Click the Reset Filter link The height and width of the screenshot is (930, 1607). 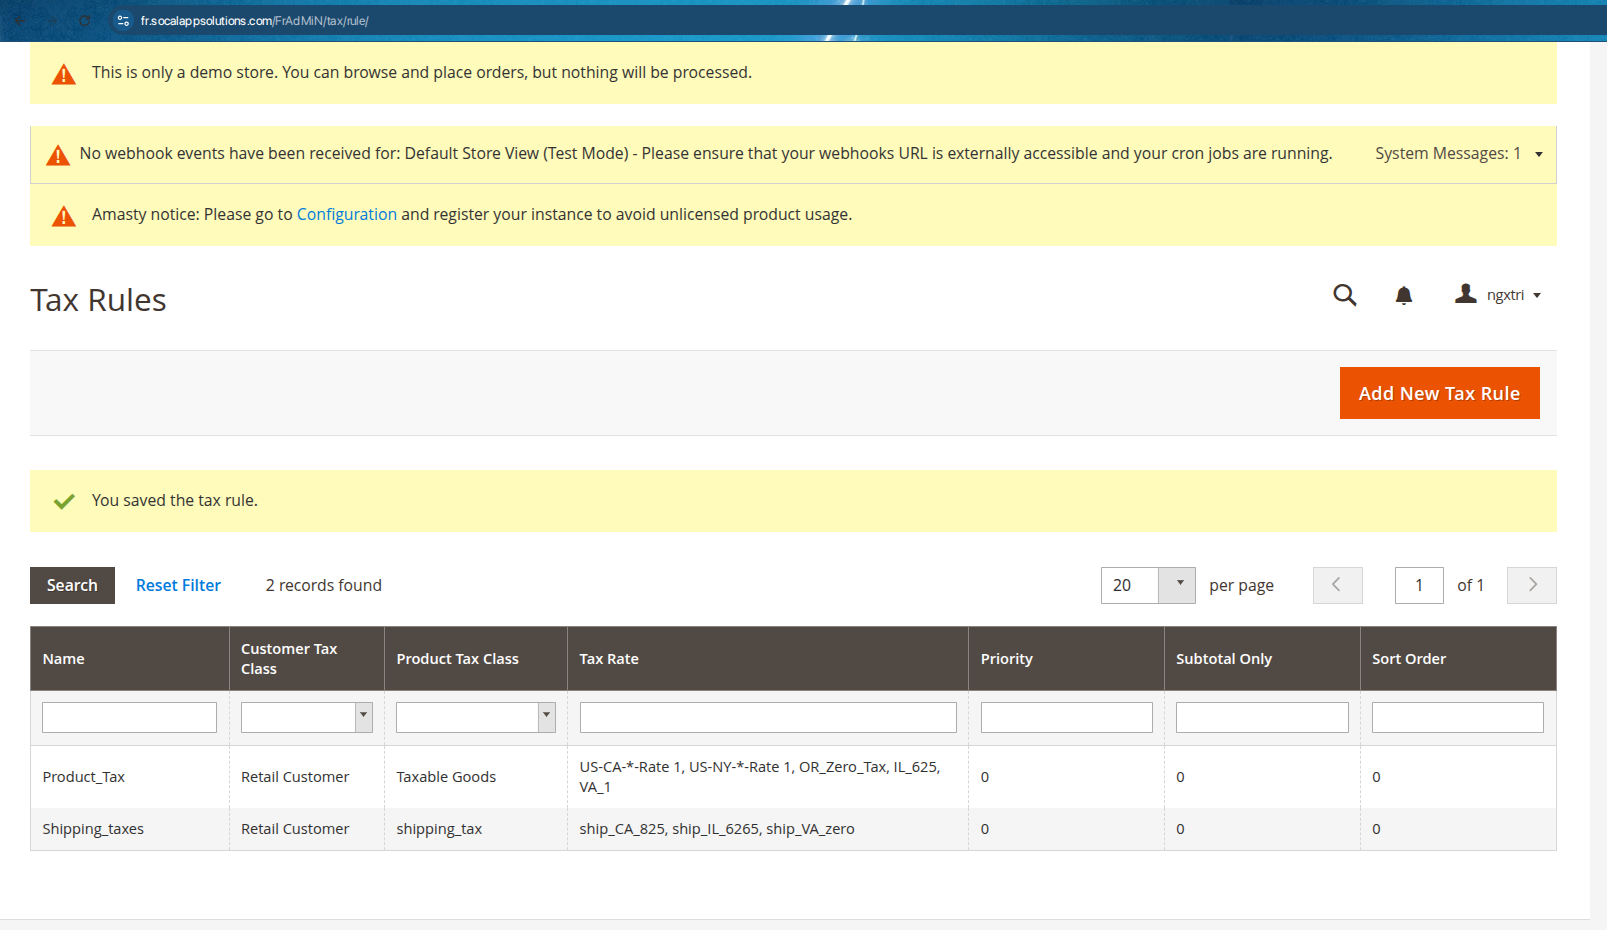click(x=178, y=585)
